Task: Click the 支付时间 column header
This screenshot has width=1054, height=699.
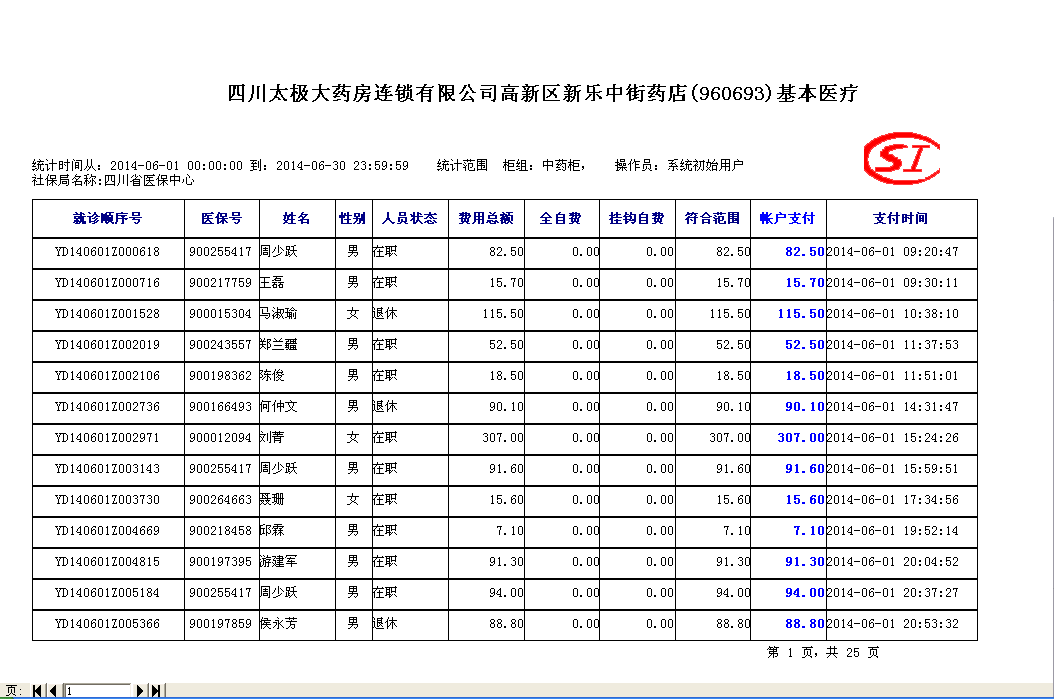Action: pos(901,218)
